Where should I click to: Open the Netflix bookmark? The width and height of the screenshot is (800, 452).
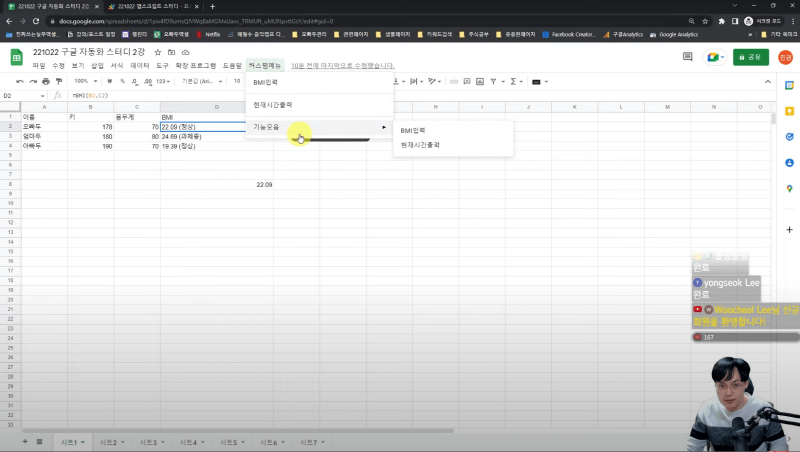[208, 35]
